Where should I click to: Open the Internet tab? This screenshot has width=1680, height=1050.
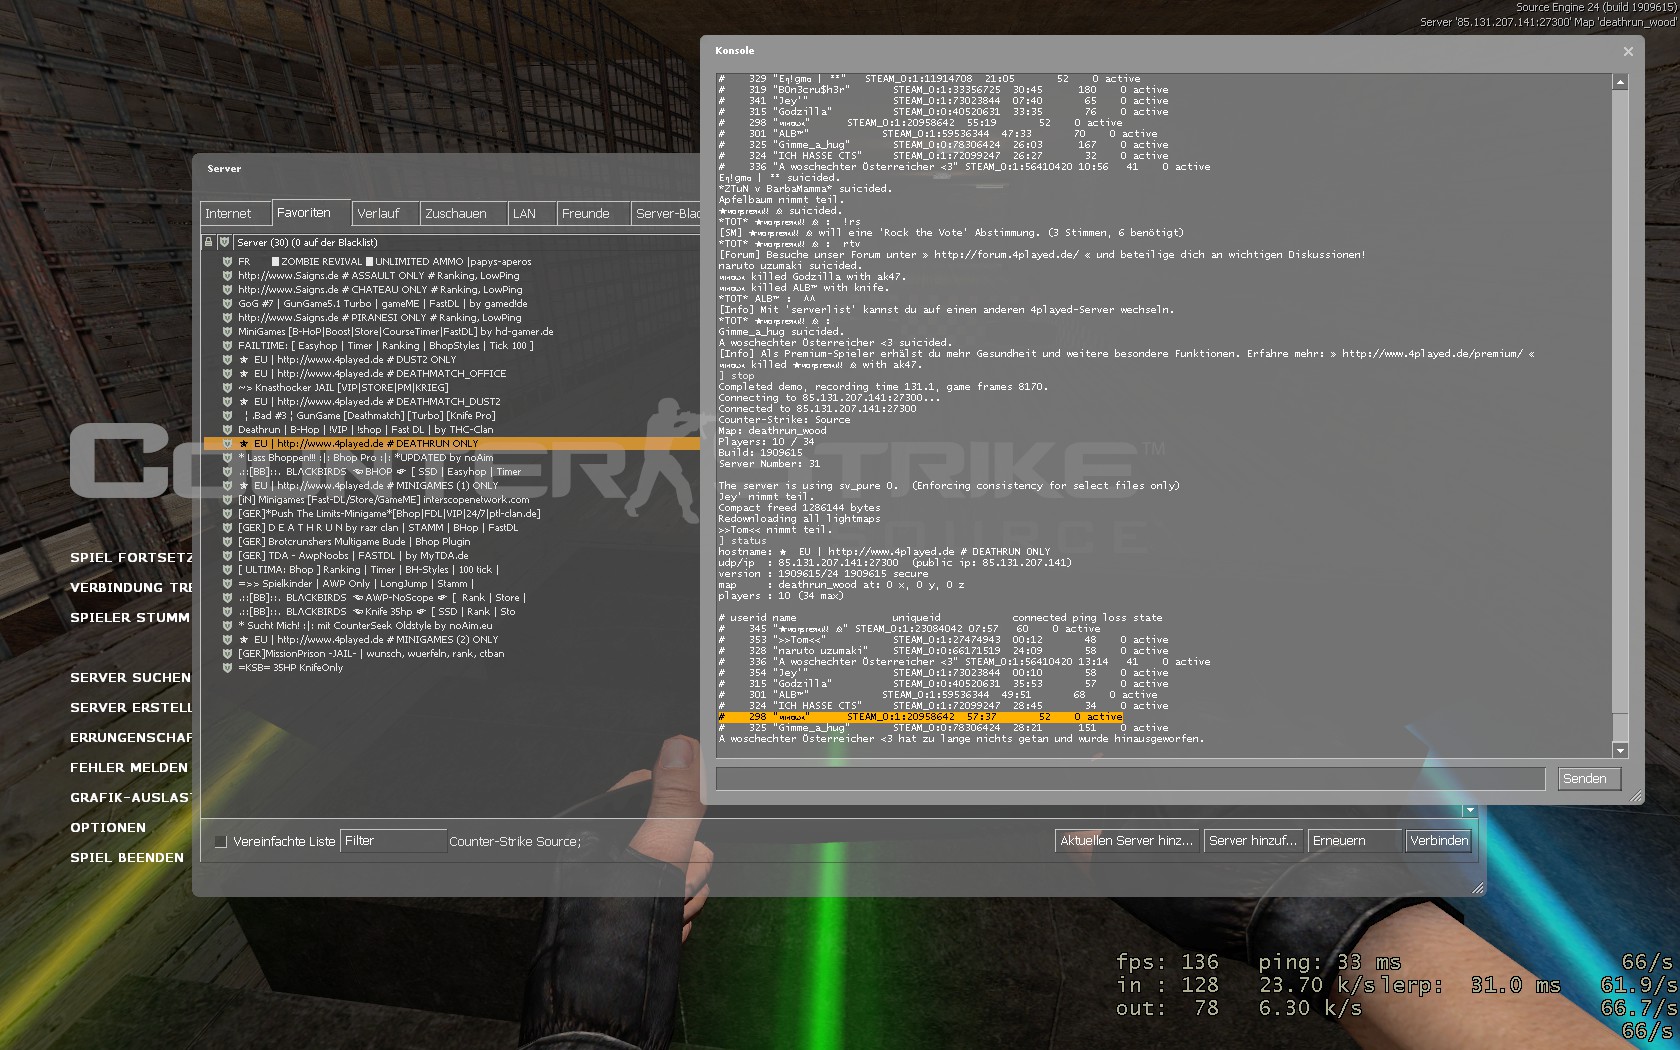pos(235,213)
